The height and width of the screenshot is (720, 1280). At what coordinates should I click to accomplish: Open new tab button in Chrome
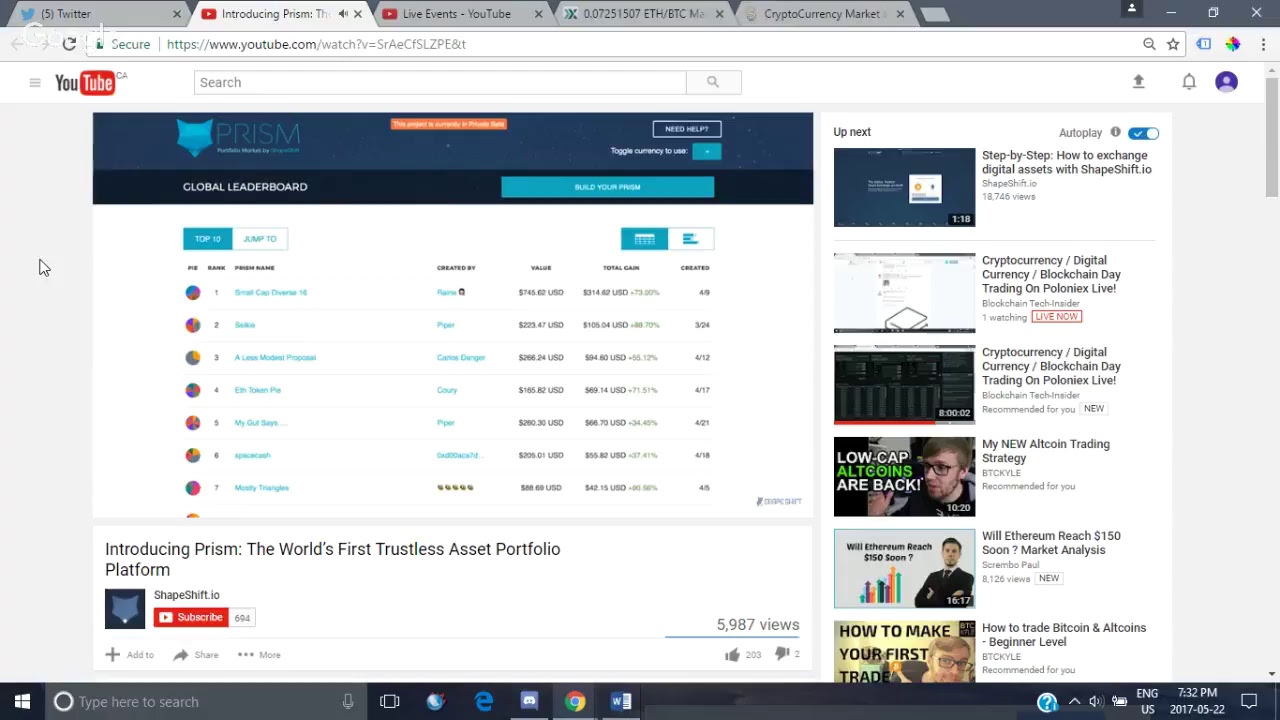[934, 15]
